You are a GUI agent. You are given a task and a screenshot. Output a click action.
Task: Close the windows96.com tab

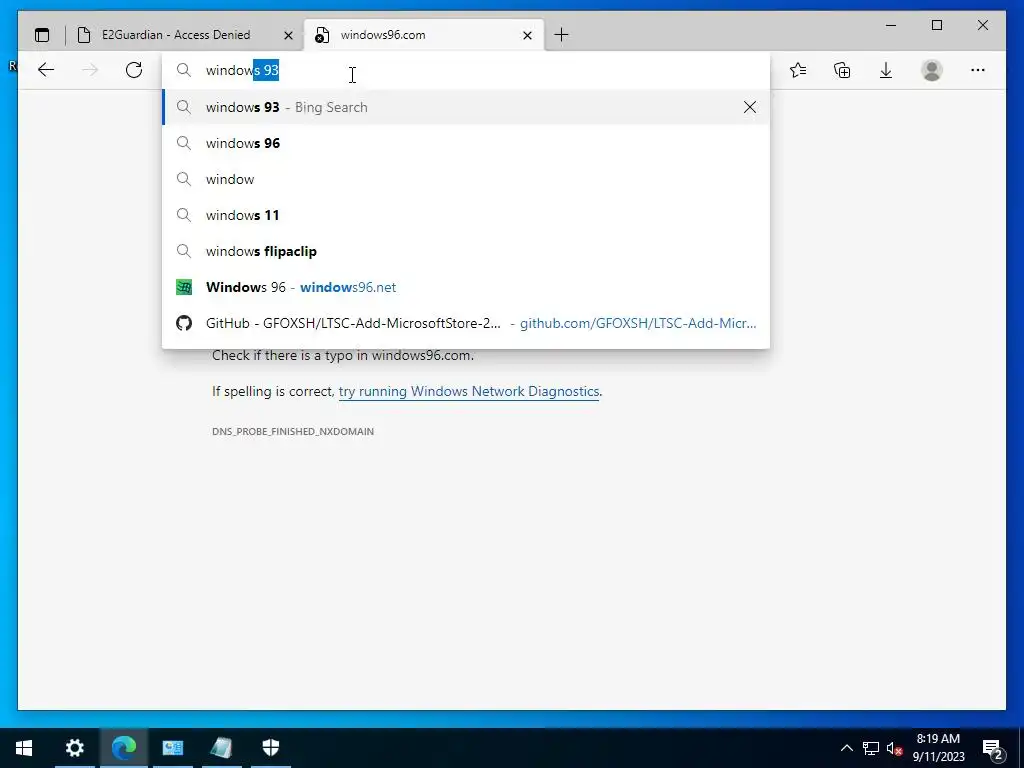tap(528, 35)
